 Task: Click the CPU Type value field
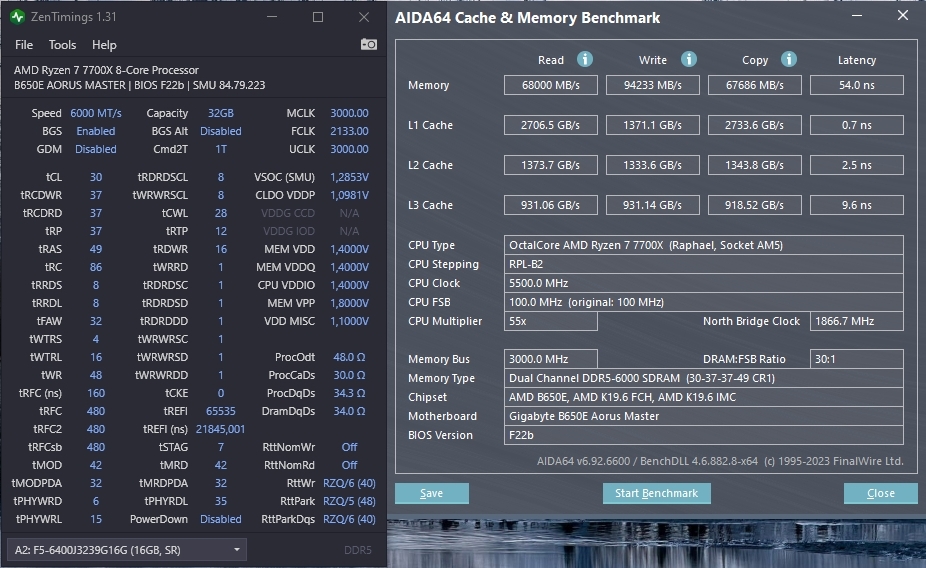[x=704, y=245]
